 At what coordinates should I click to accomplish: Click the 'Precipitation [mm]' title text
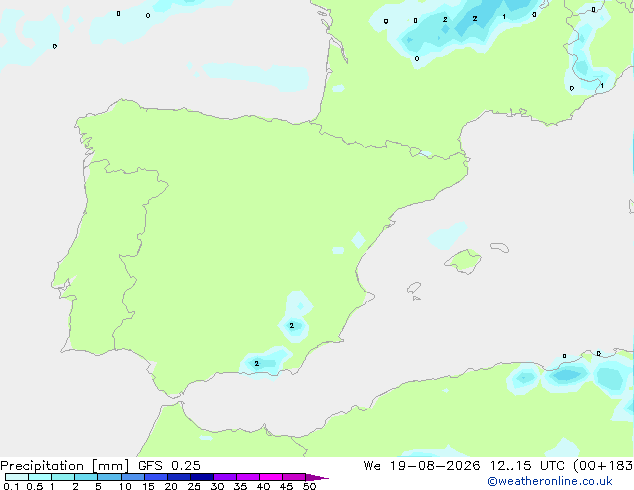tap(65, 466)
